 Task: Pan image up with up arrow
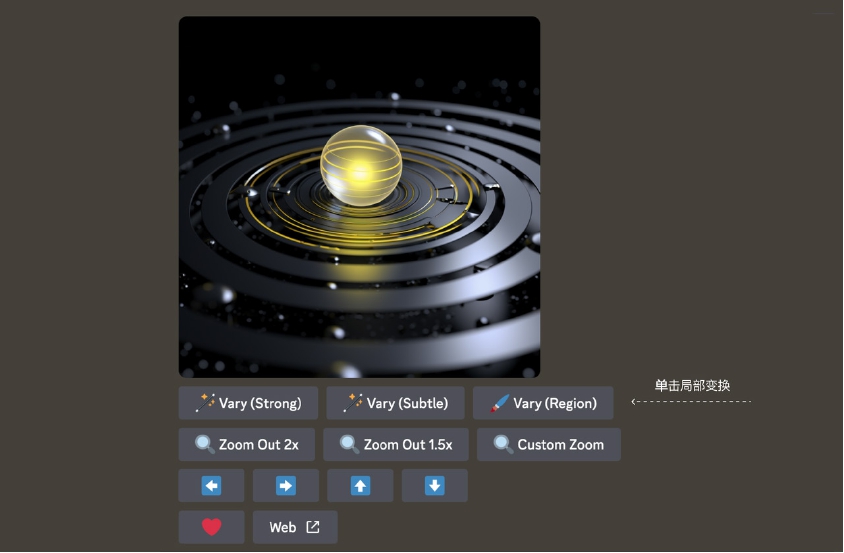[360, 486]
